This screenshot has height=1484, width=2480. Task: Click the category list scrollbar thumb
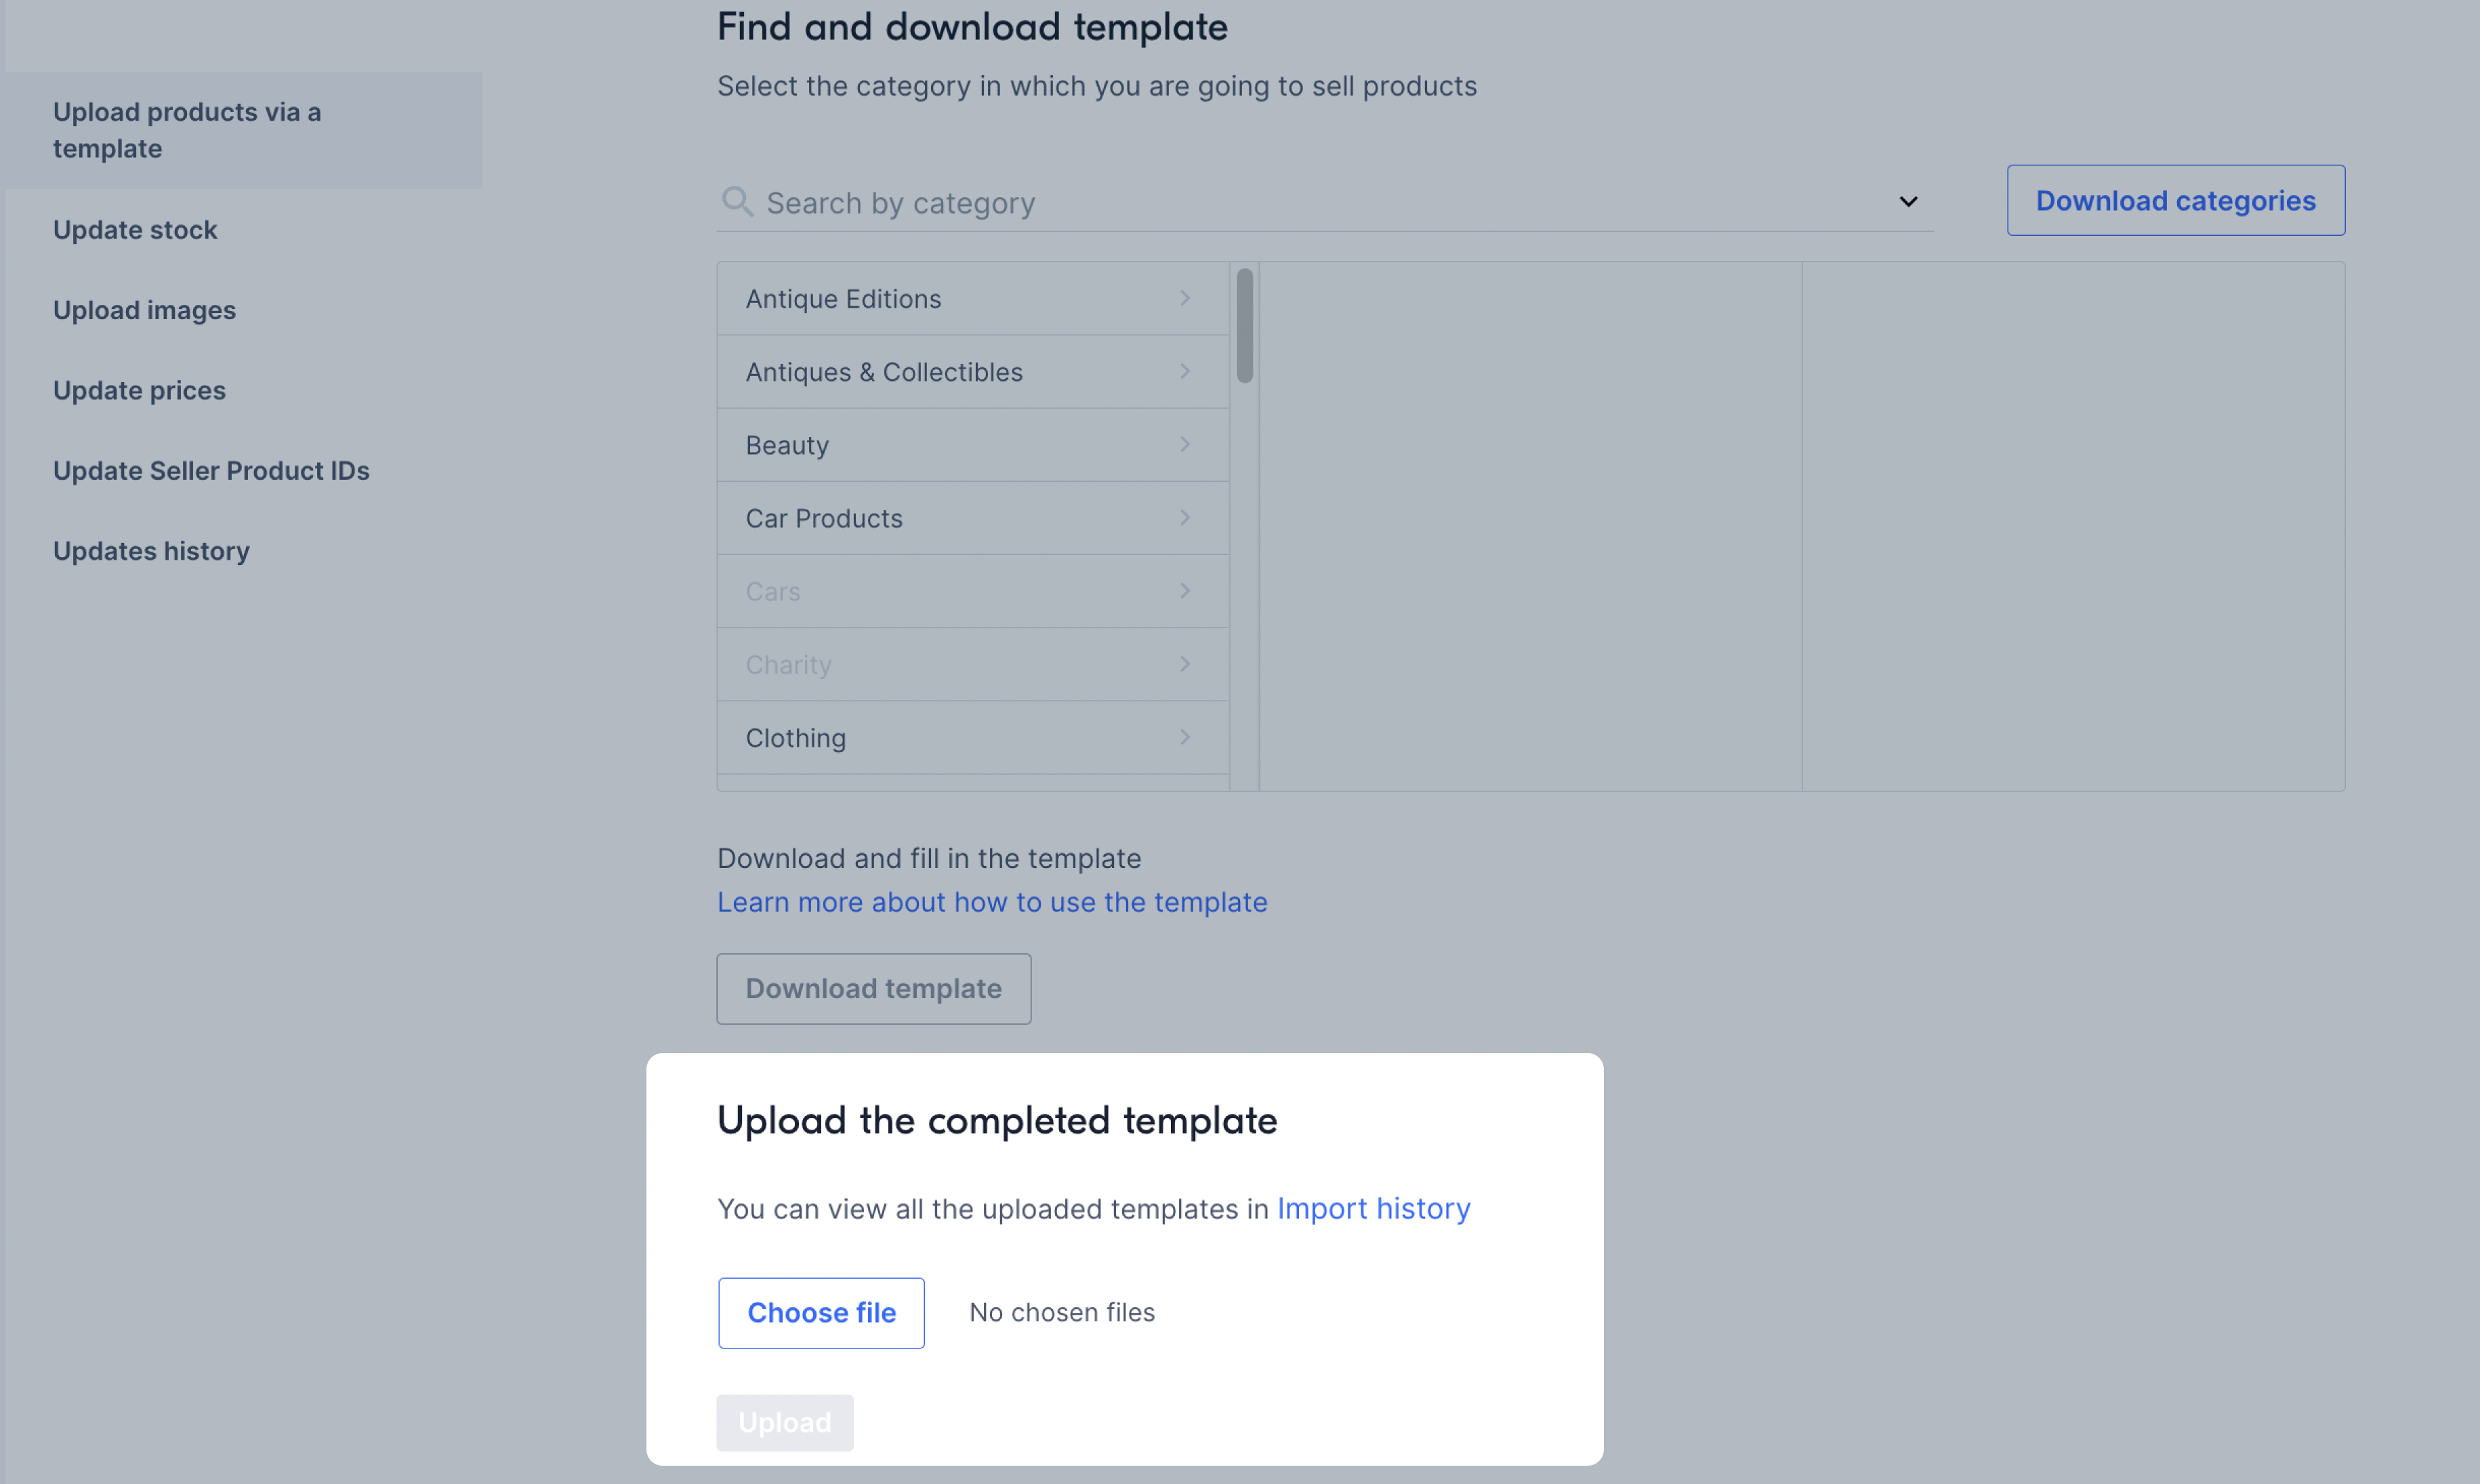coord(1244,325)
